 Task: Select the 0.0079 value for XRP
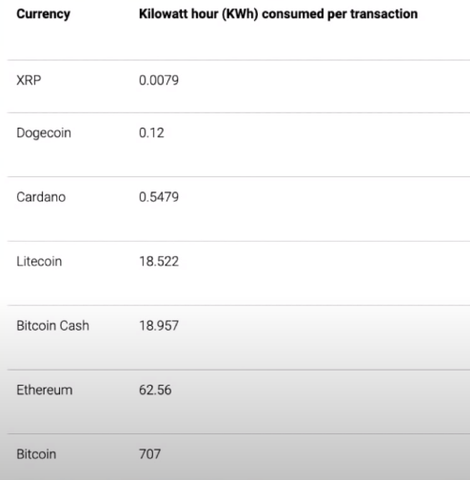pyautogui.click(x=159, y=80)
